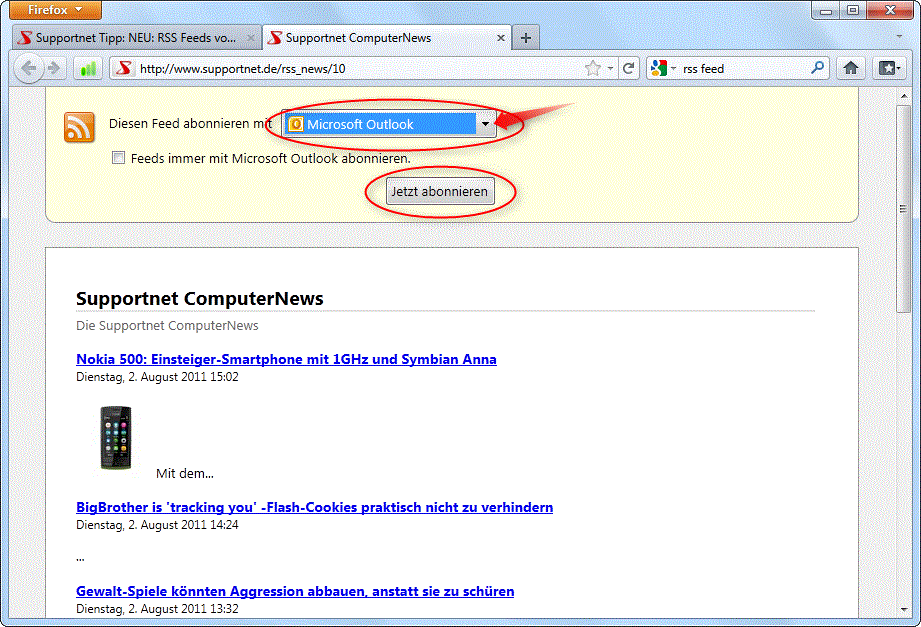Viewport: 921px width, 627px height.
Task: Click the vertical scrollbar thumb
Action: [x=903, y=209]
